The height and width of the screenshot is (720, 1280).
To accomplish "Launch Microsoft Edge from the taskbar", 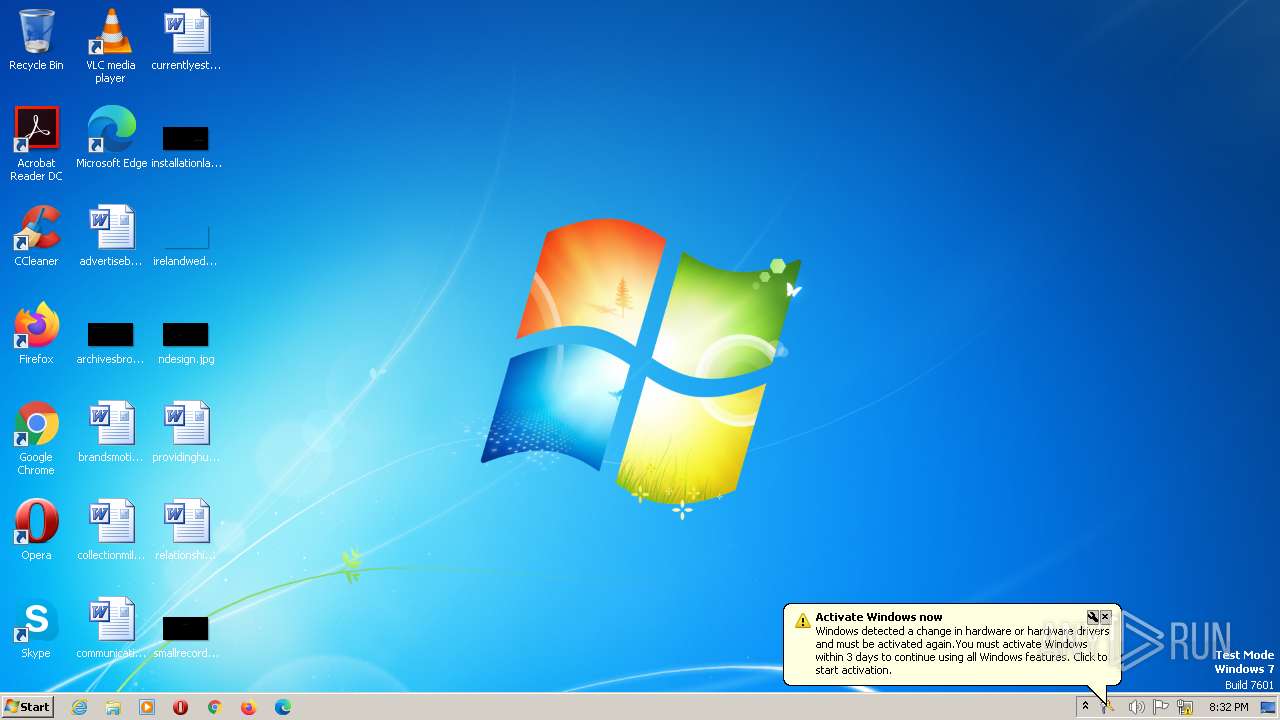I will pyautogui.click(x=283, y=707).
